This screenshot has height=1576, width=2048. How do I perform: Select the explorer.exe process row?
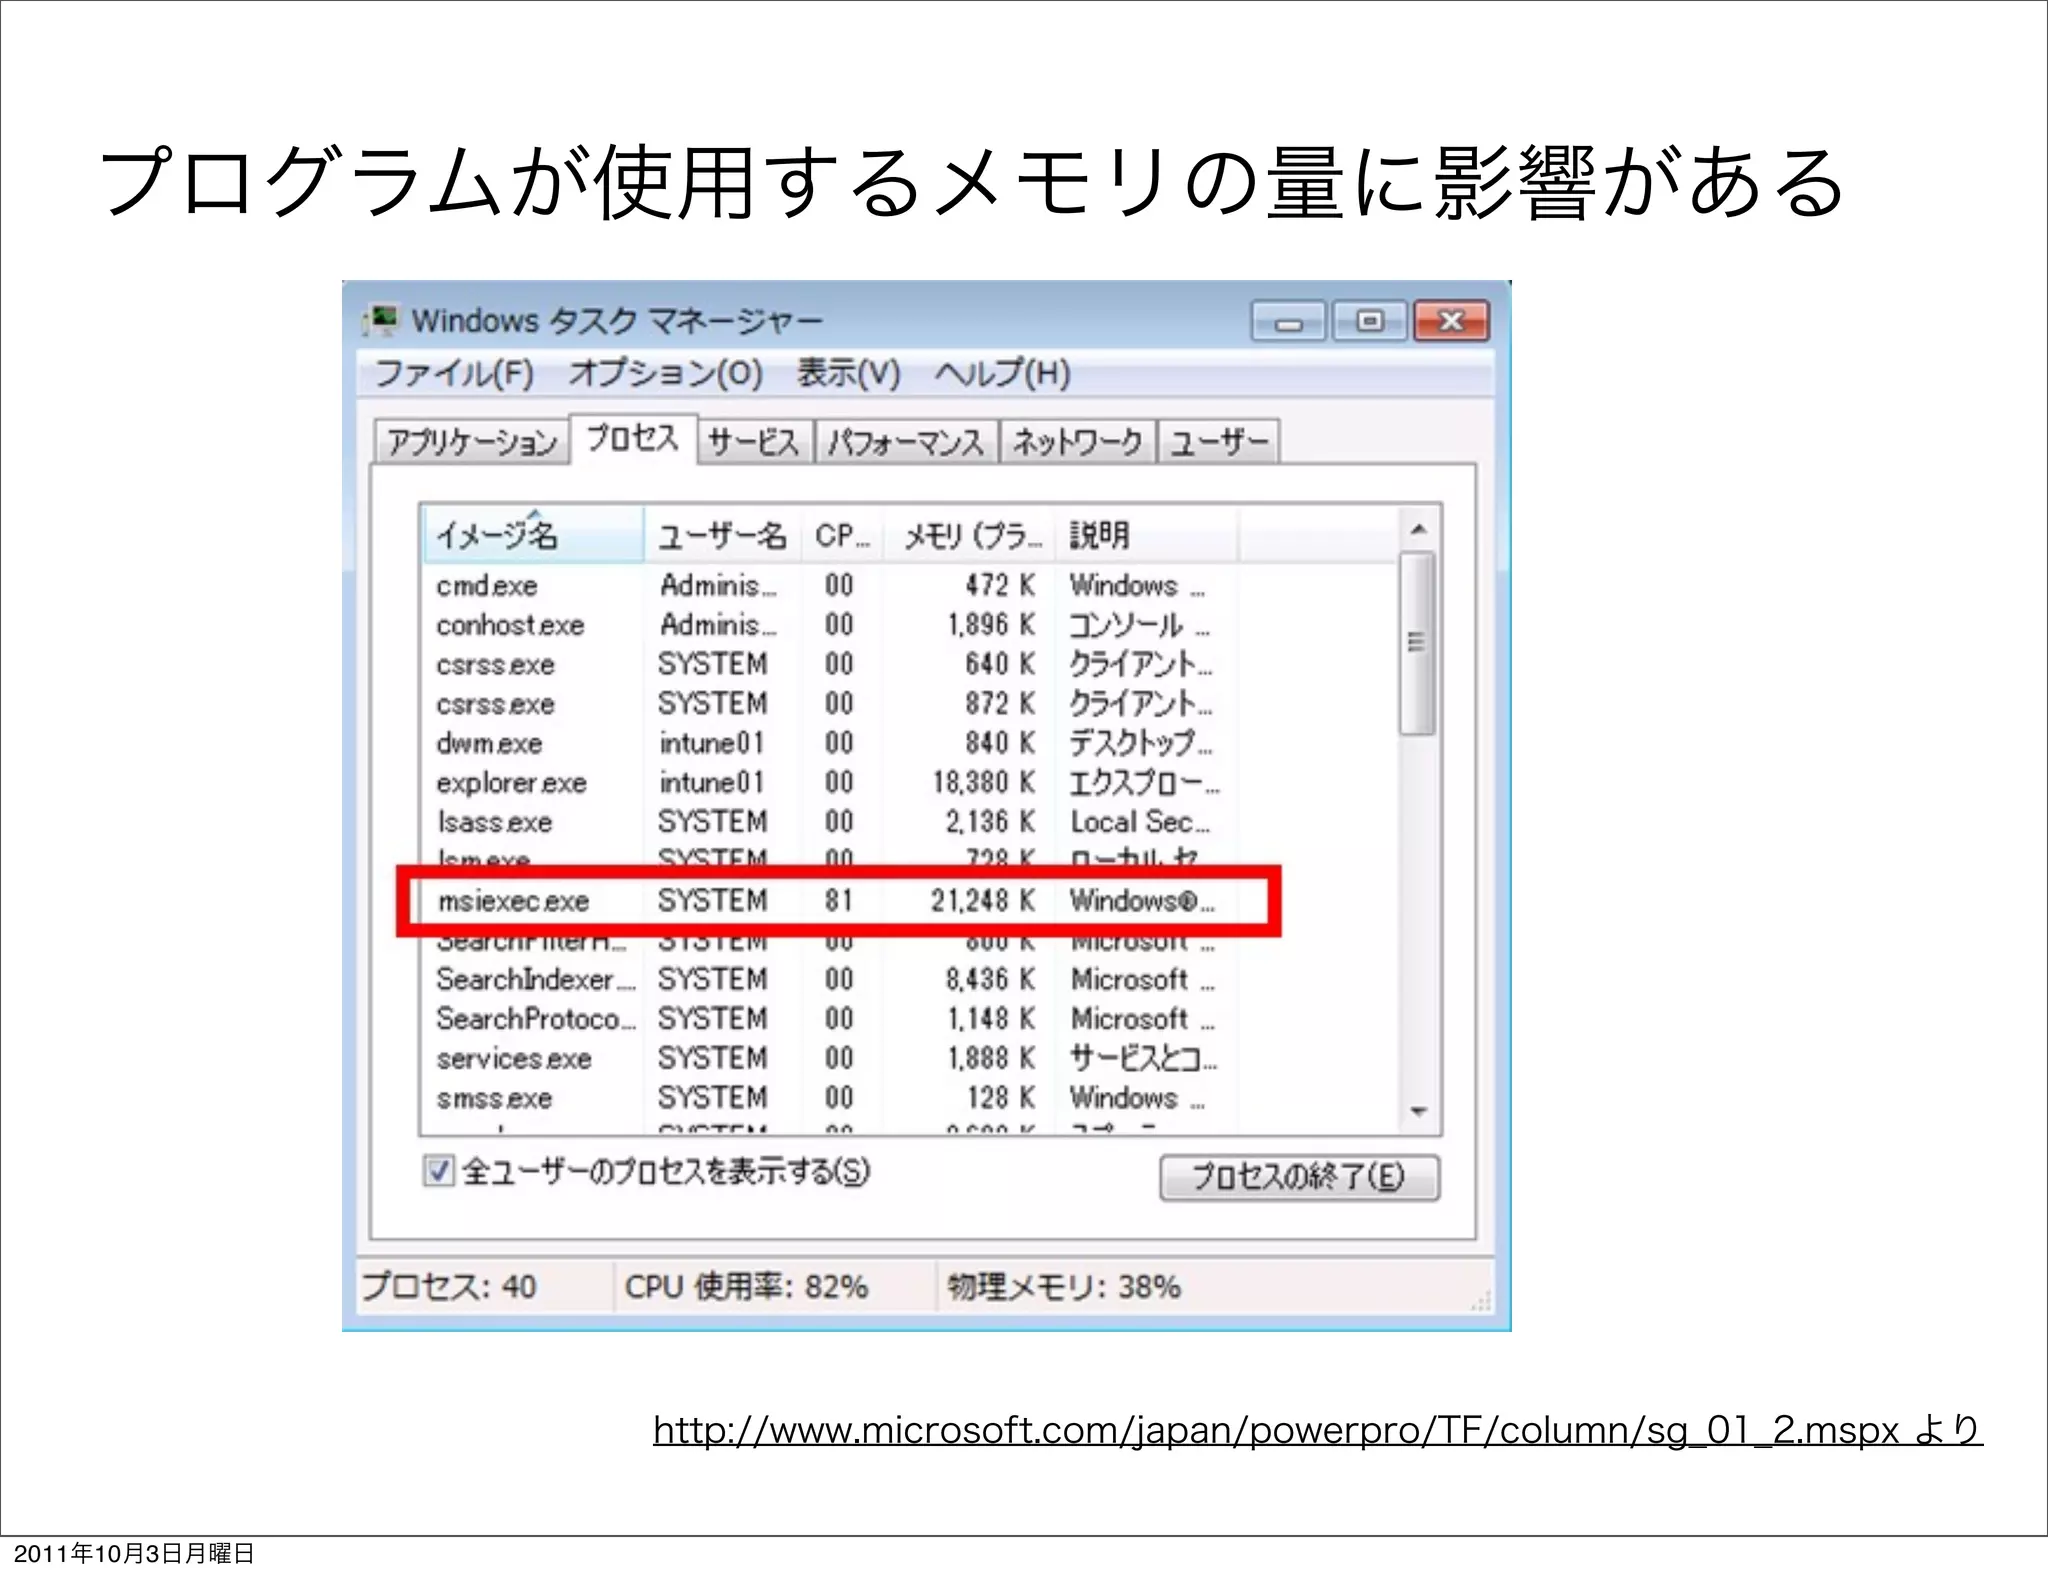click(511, 783)
